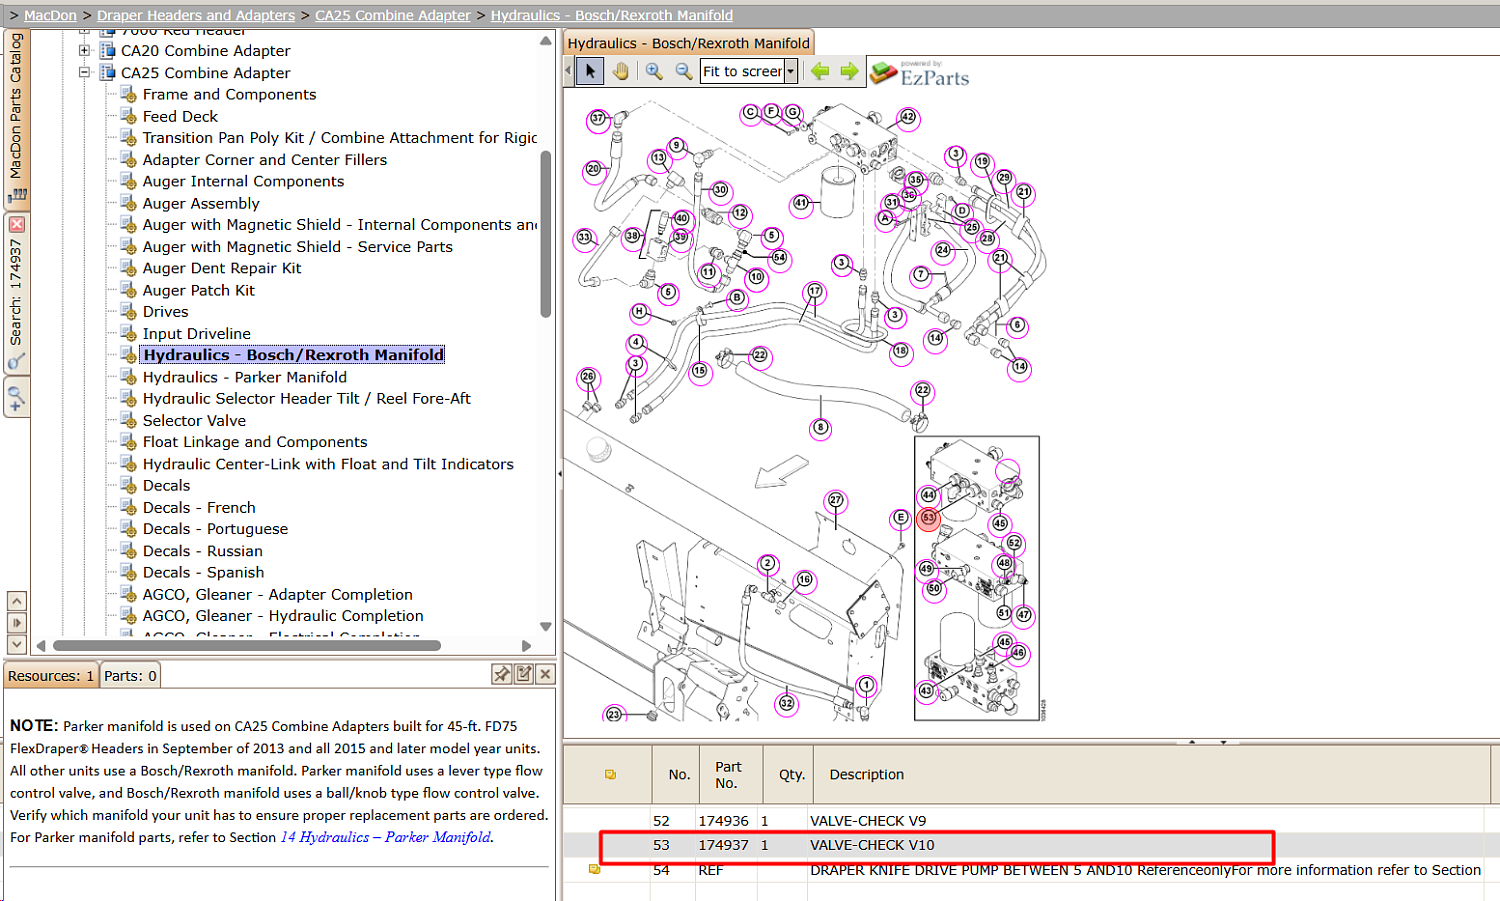Select Float Linkage and Components item
The height and width of the screenshot is (901, 1500).
point(255,442)
